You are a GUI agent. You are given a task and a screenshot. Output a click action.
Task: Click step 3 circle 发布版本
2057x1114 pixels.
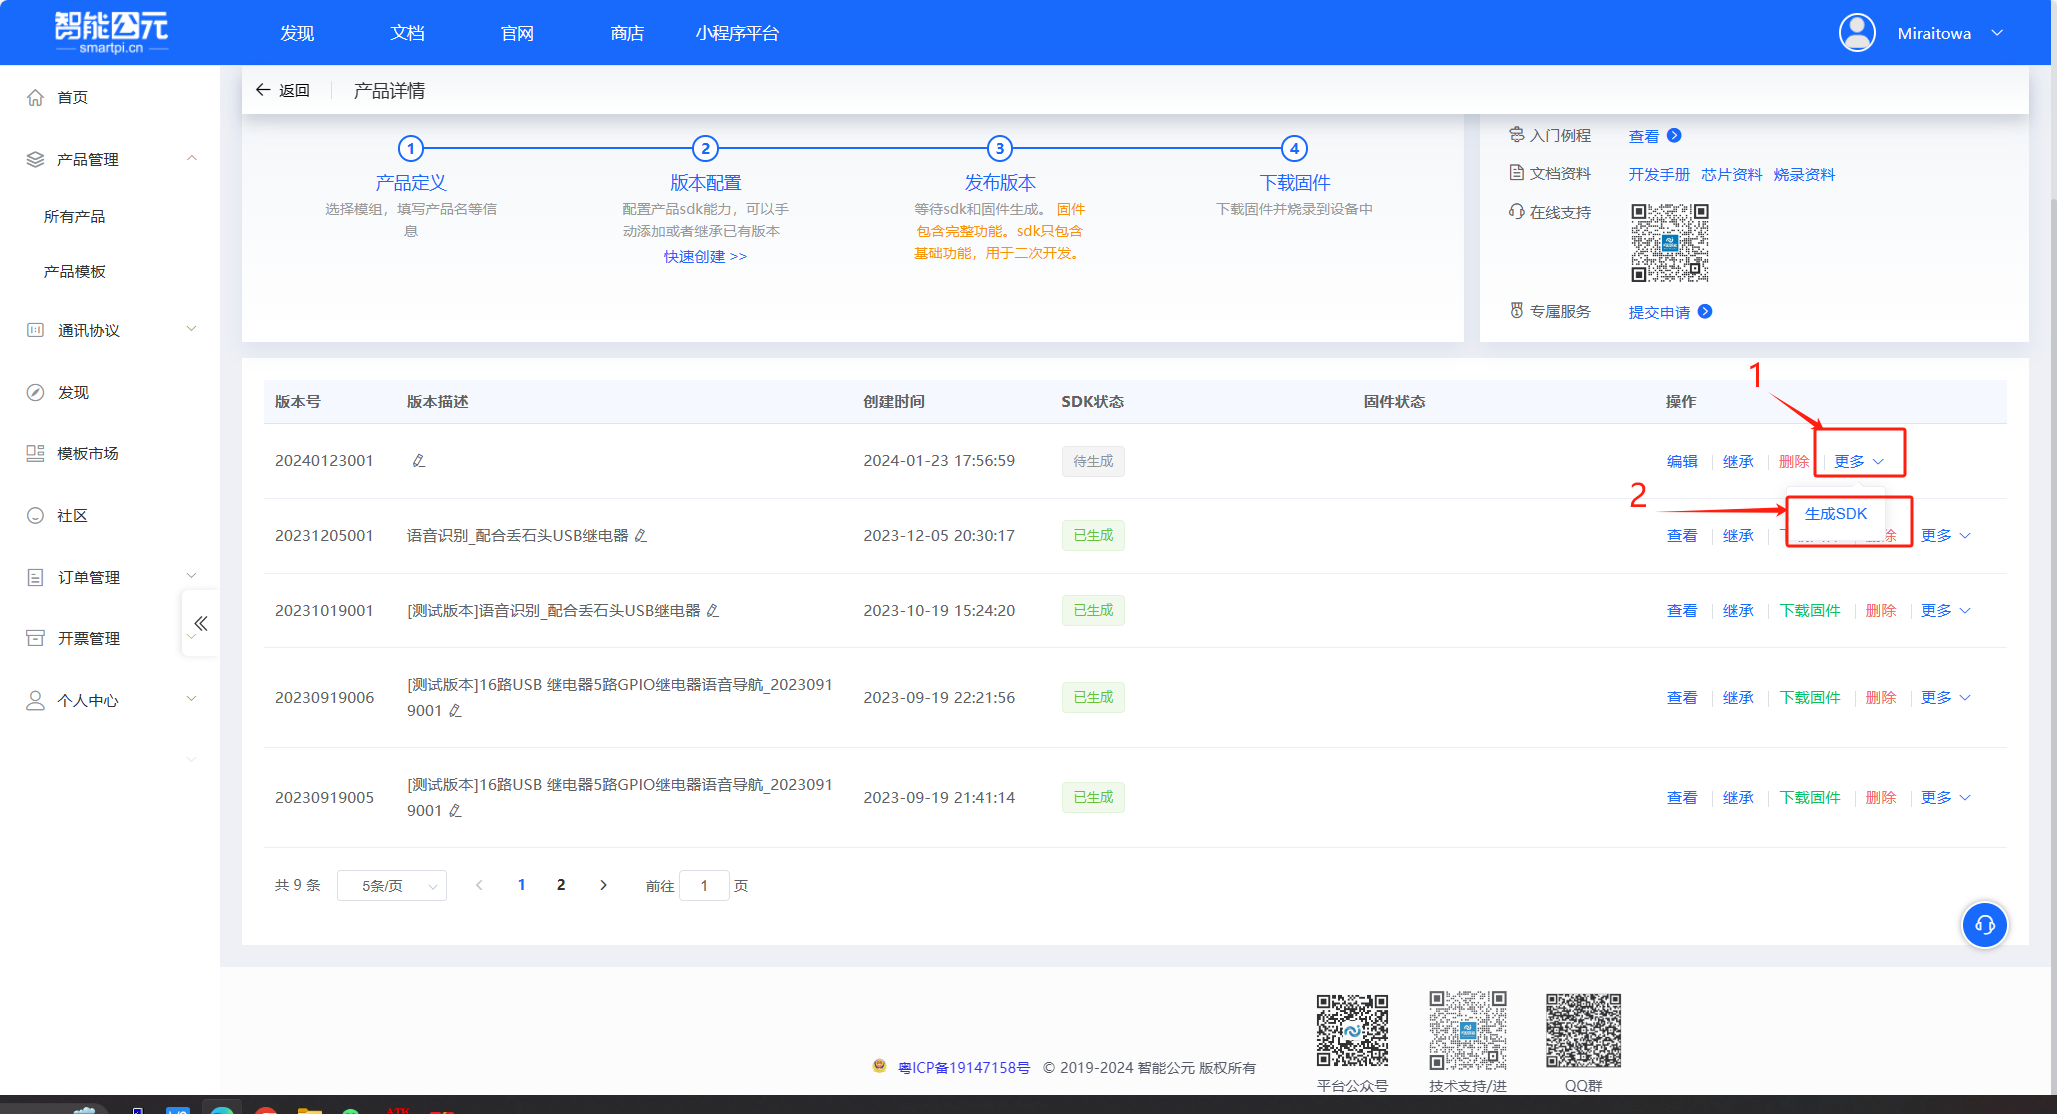point(1000,148)
